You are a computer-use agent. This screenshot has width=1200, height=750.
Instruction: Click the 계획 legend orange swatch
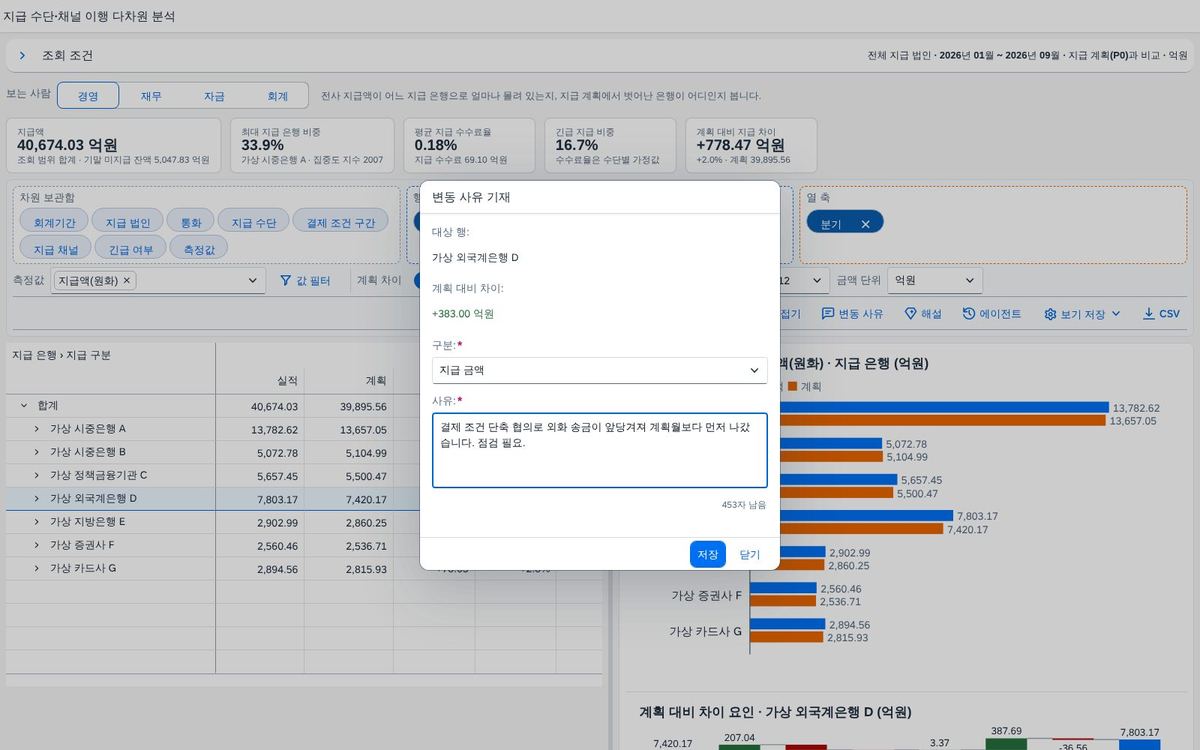[792, 386]
